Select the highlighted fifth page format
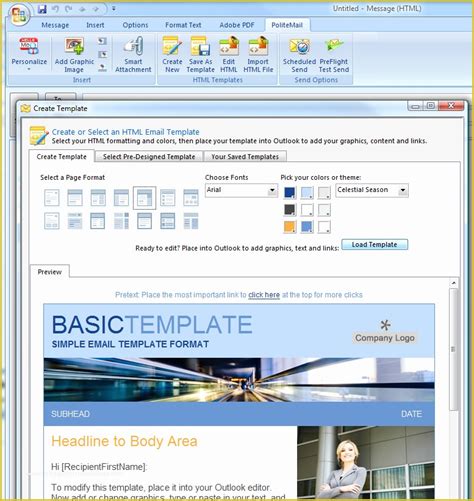 coord(145,198)
